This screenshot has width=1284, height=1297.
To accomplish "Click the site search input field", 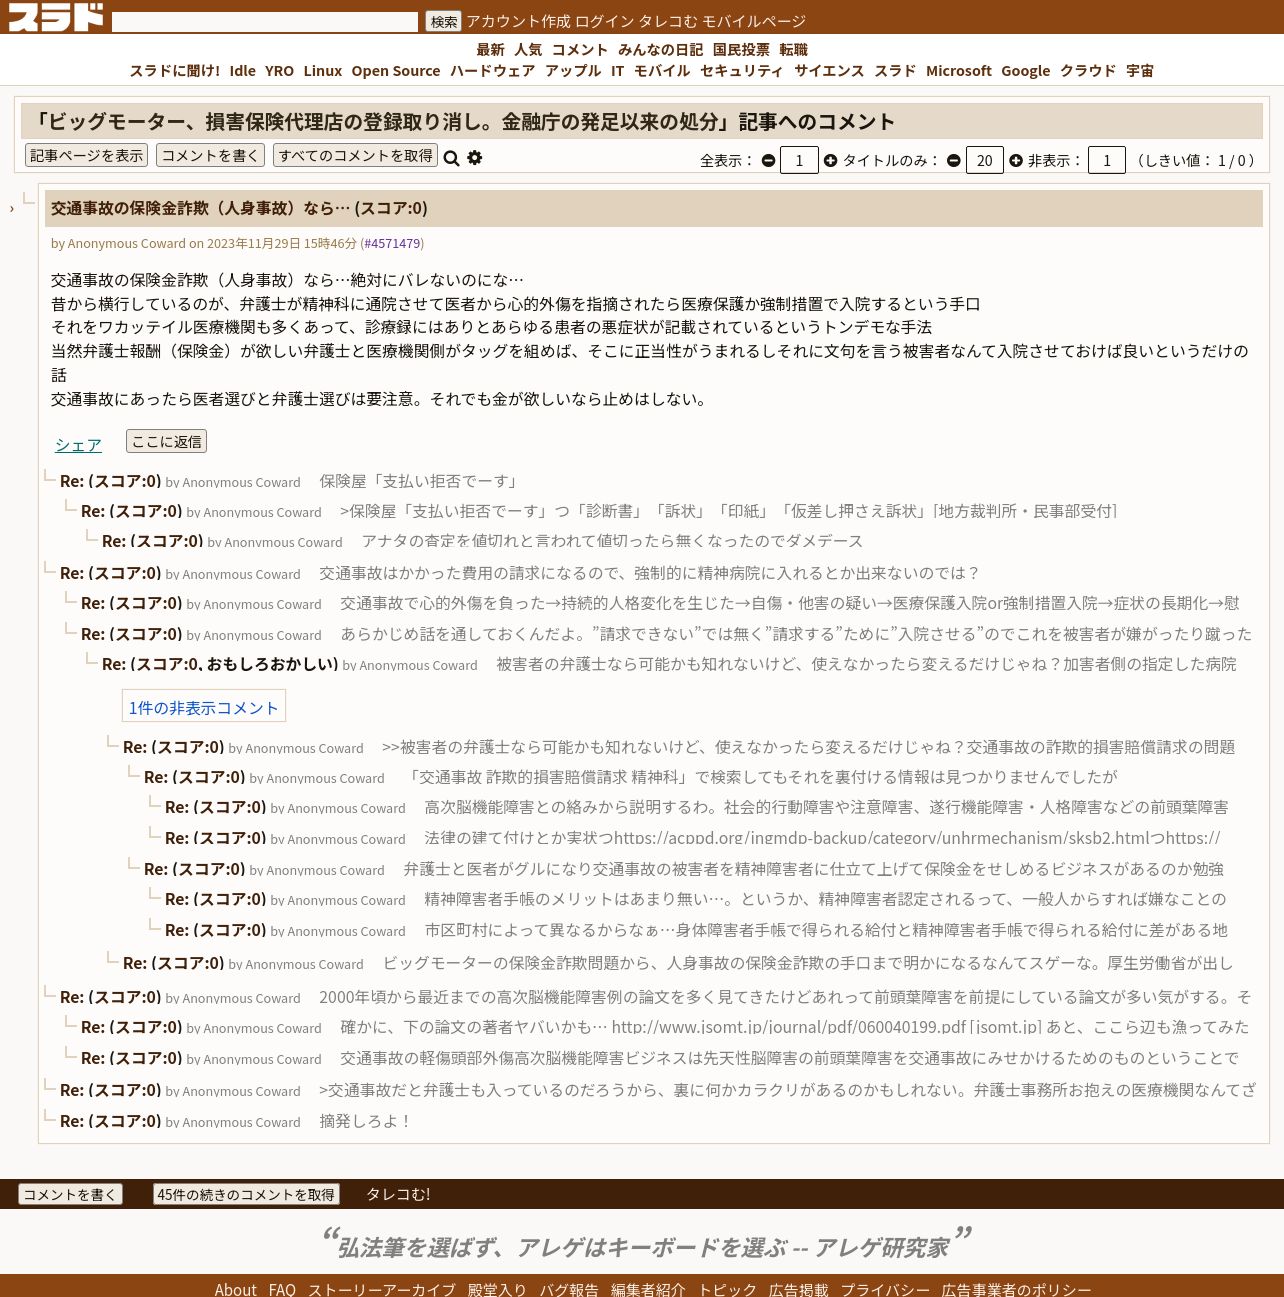I will pyautogui.click(x=265, y=22).
